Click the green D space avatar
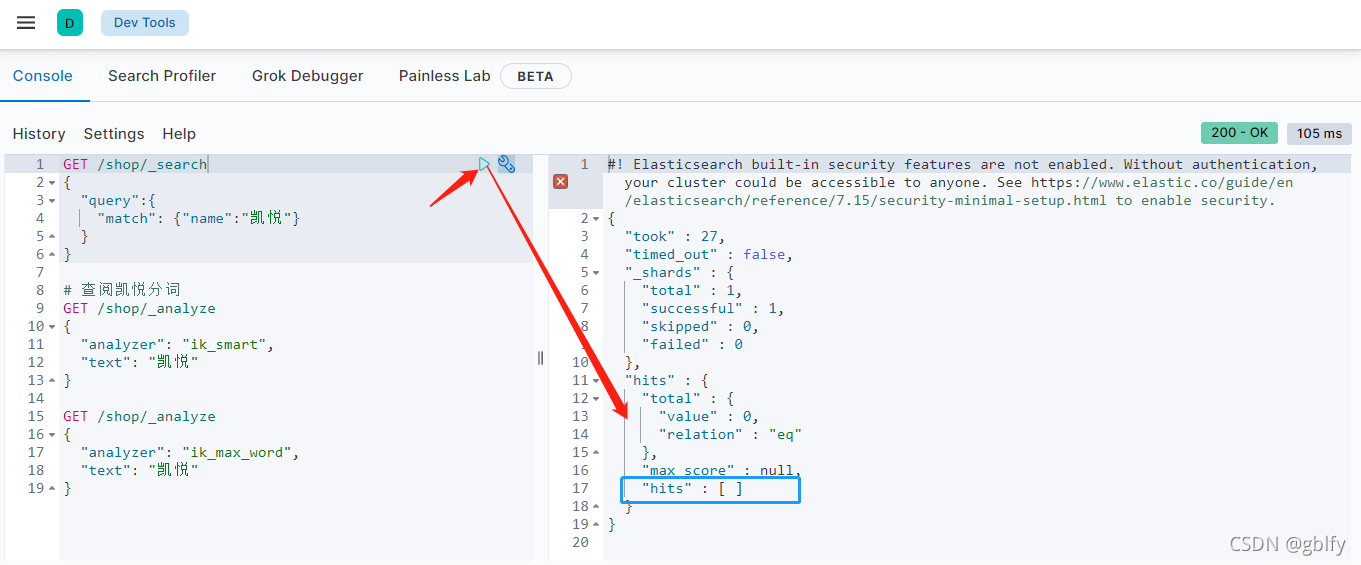This screenshot has width=1361, height=565. click(70, 23)
